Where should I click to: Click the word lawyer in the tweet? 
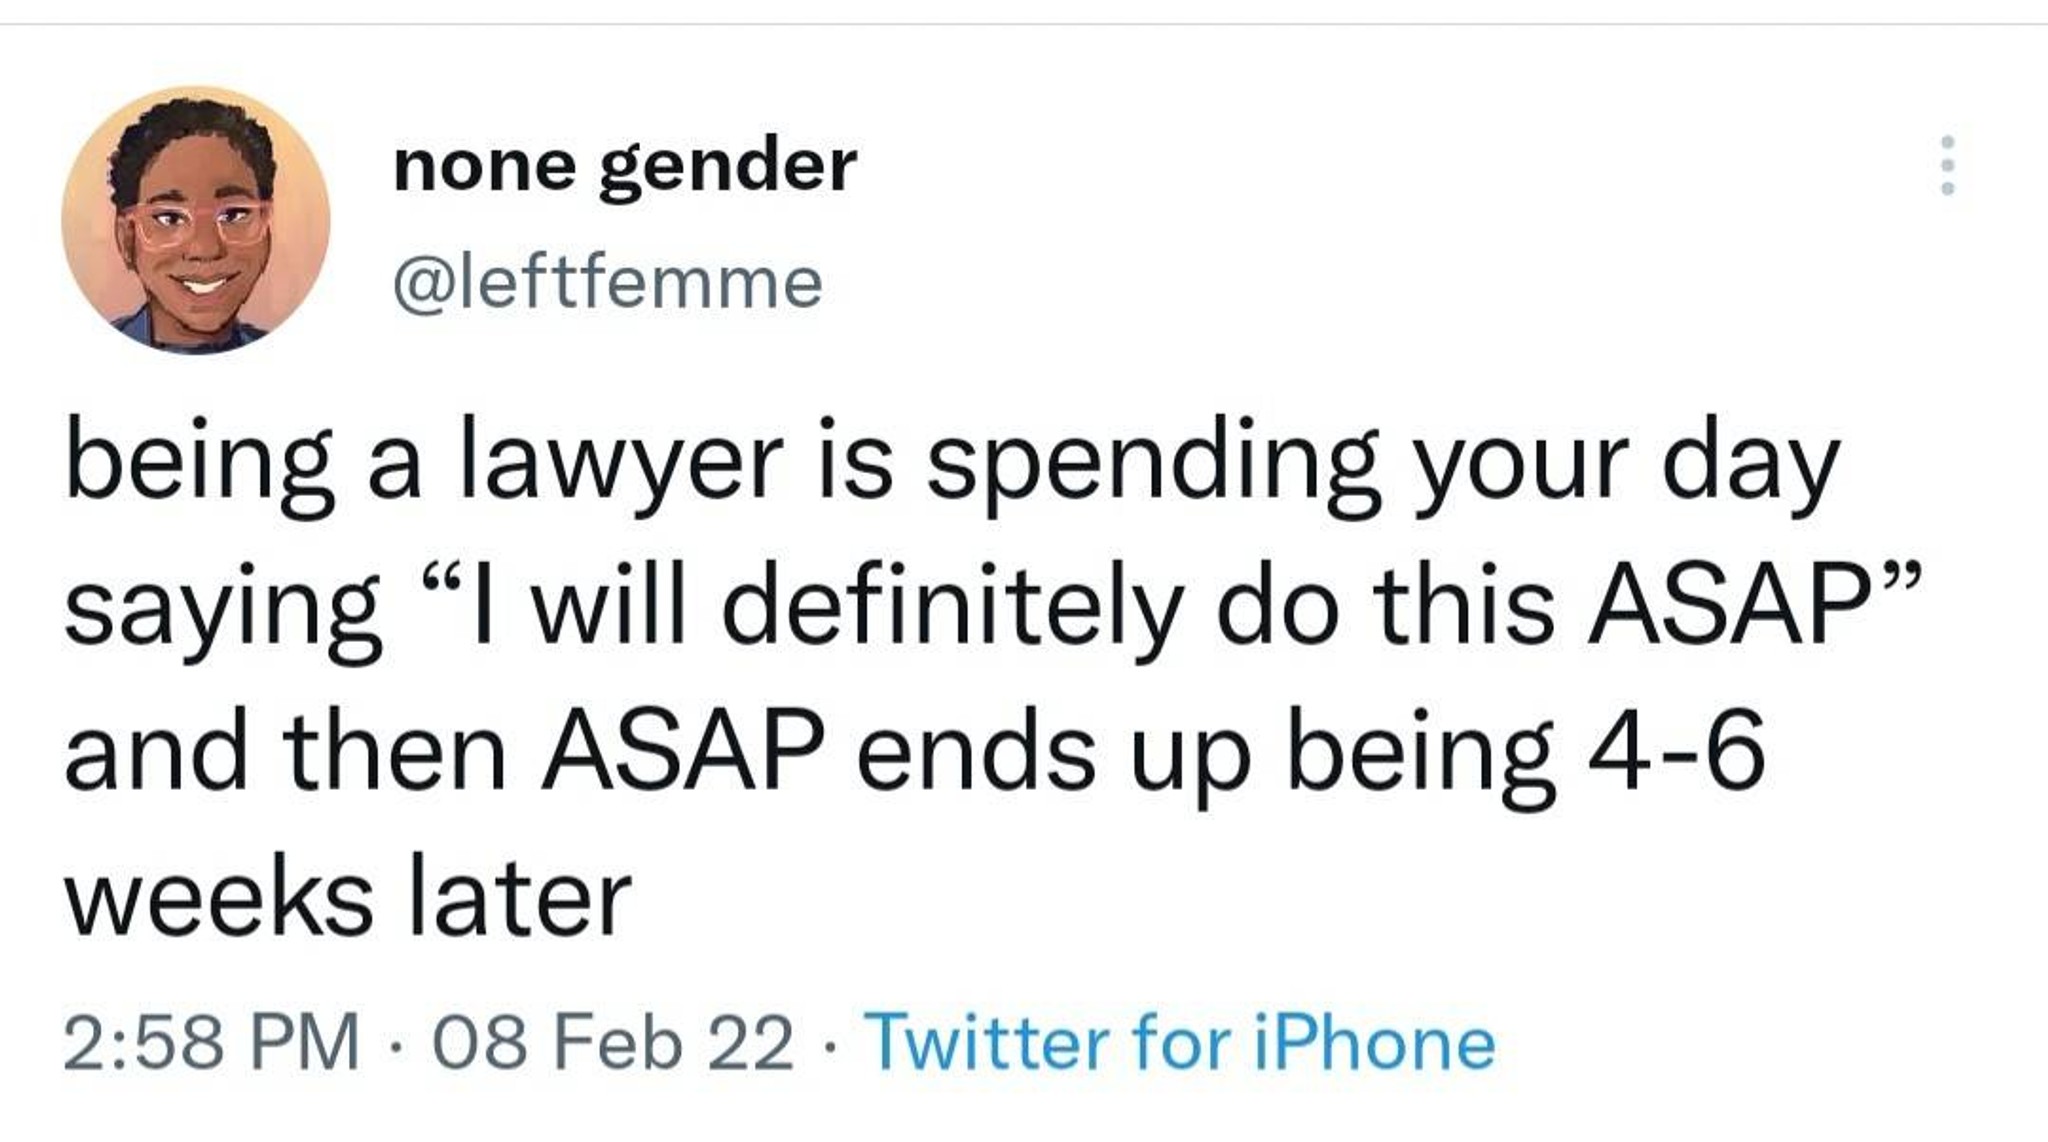coord(620,465)
